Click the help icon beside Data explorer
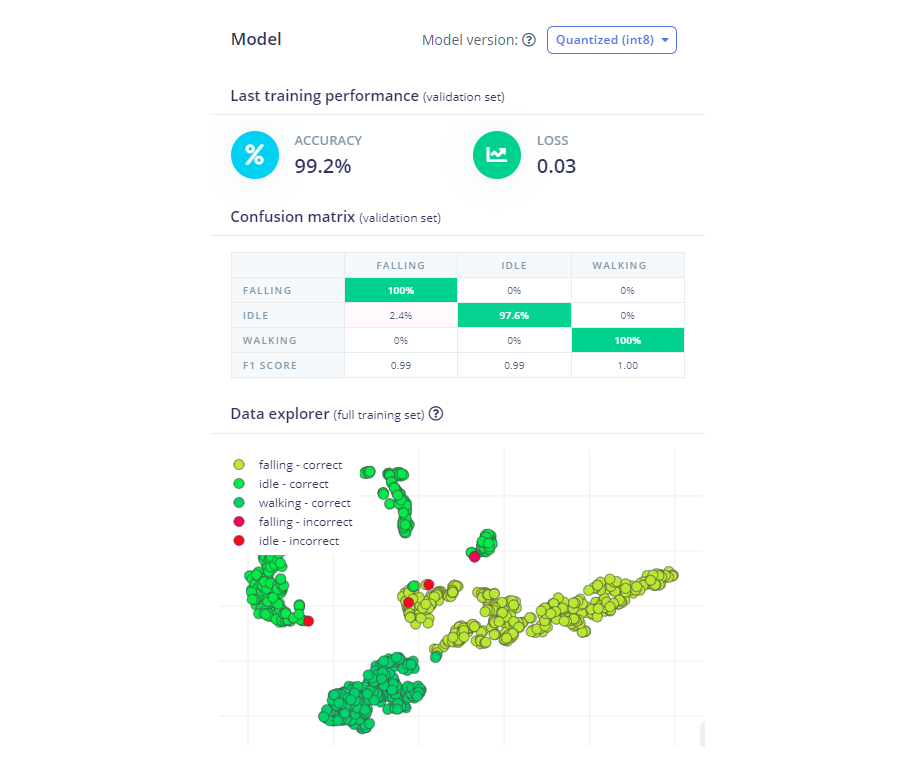Screen dimensions: 908x762 click(436, 414)
